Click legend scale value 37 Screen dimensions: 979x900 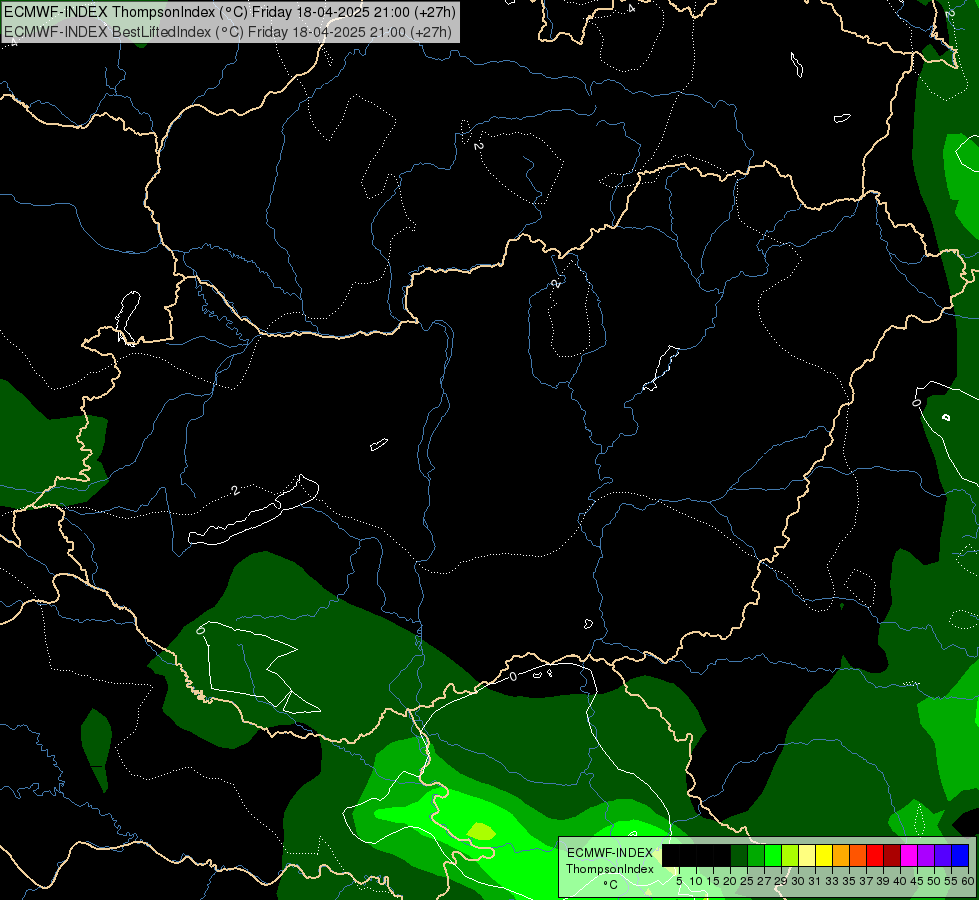point(866,881)
